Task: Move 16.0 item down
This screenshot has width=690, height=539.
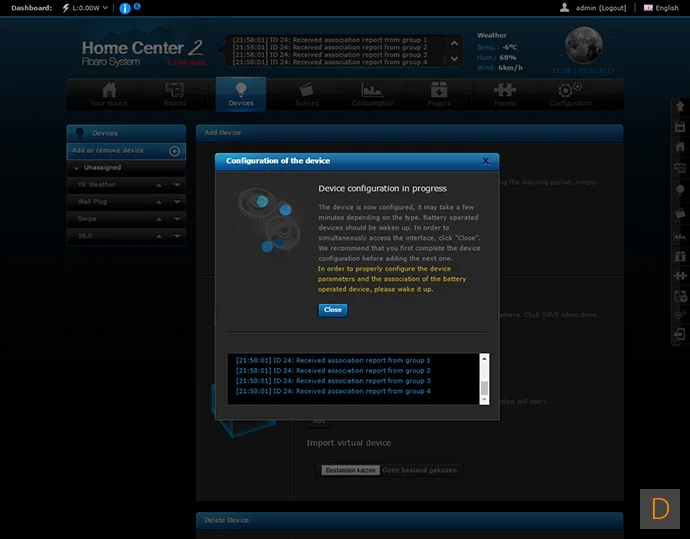Action: 177,237
